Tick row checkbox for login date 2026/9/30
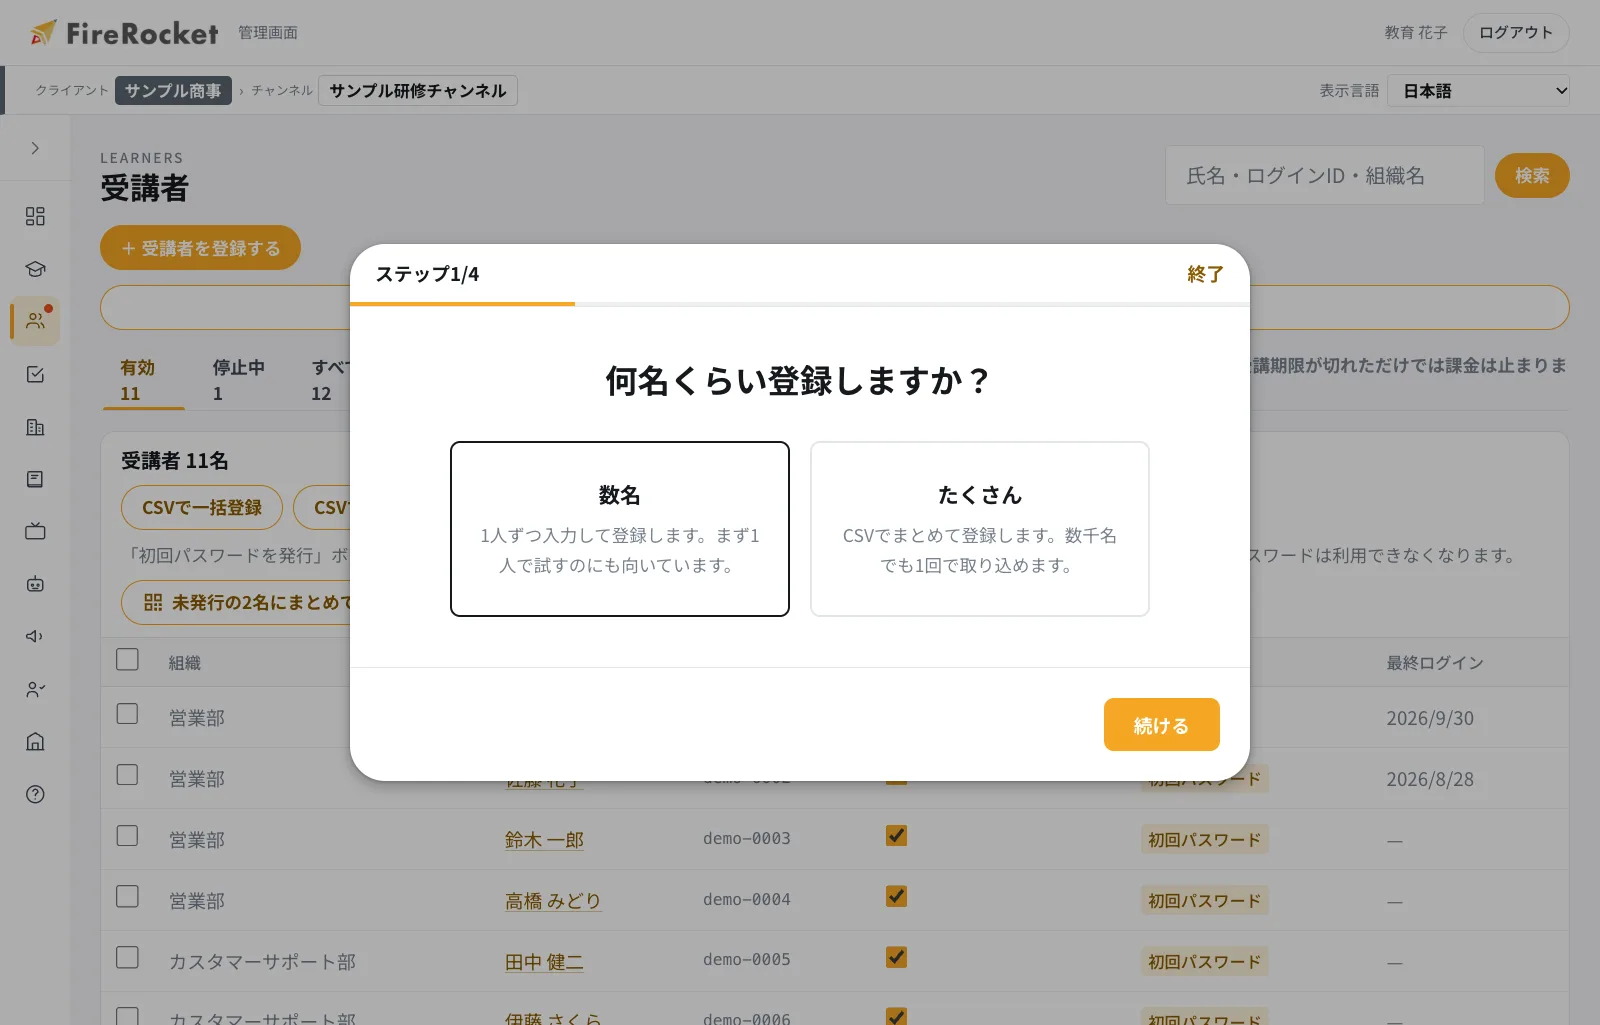Viewport: 1600px width, 1025px height. pyautogui.click(x=127, y=713)
